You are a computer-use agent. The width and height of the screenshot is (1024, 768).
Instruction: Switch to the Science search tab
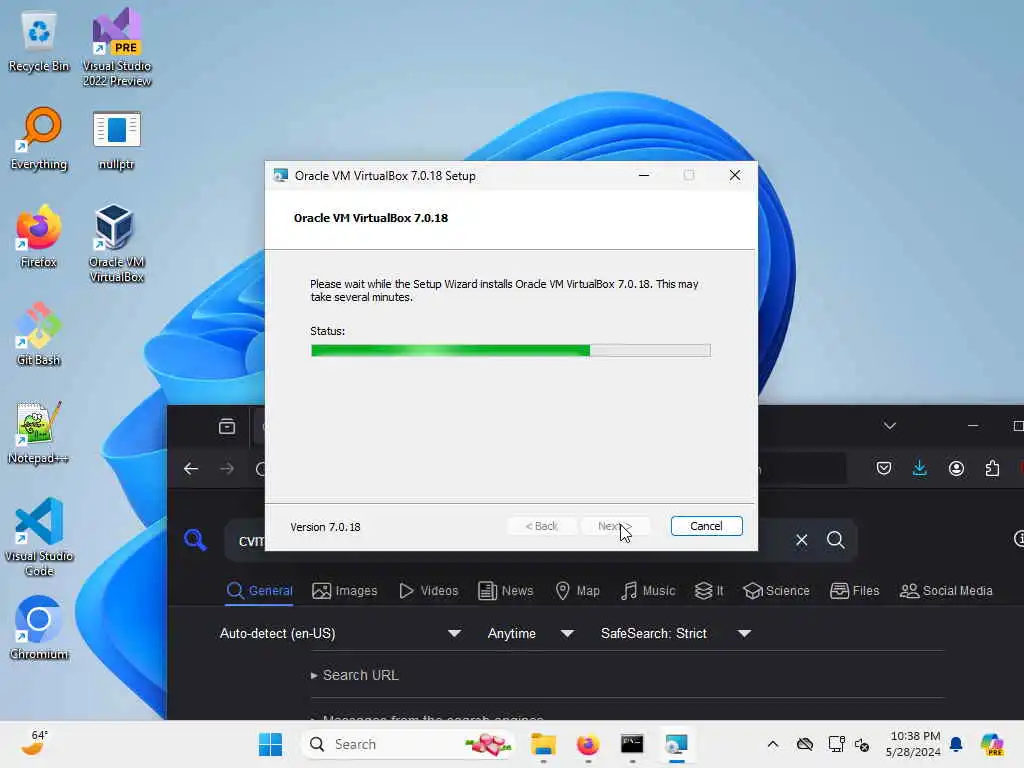[776, 591]
